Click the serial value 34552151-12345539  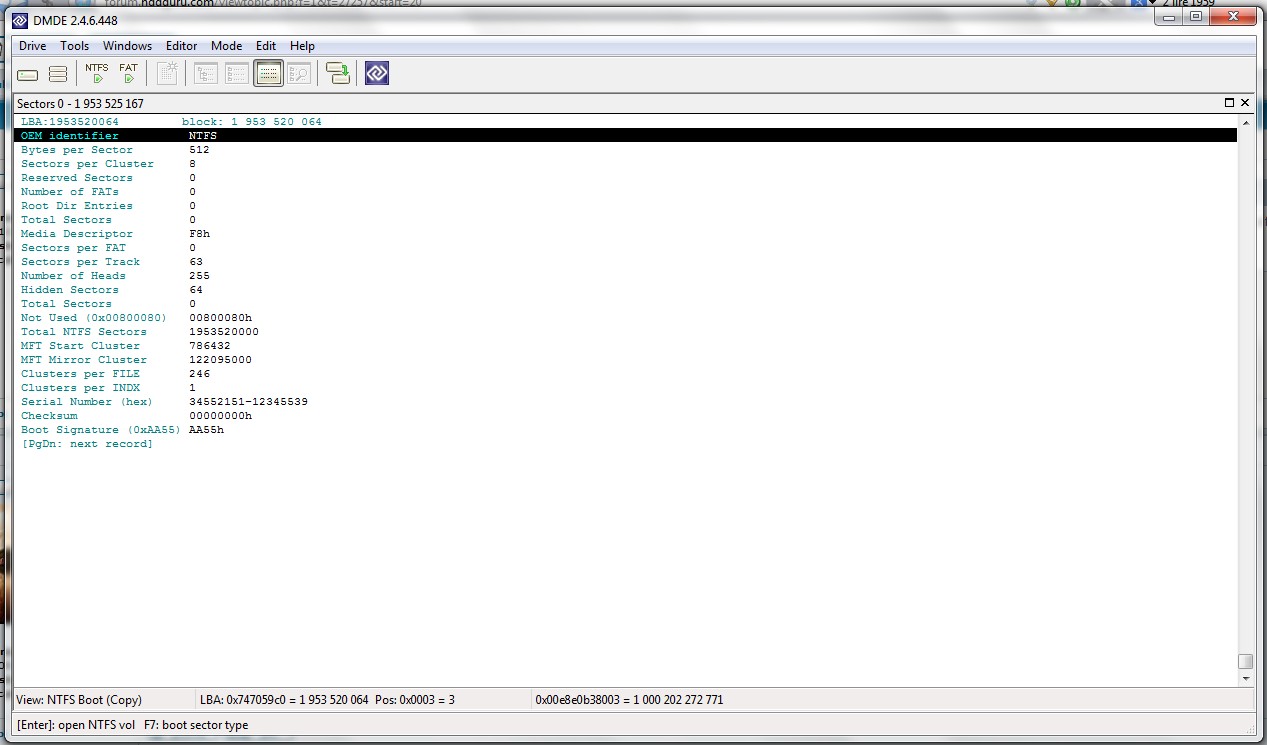point(249,402)
